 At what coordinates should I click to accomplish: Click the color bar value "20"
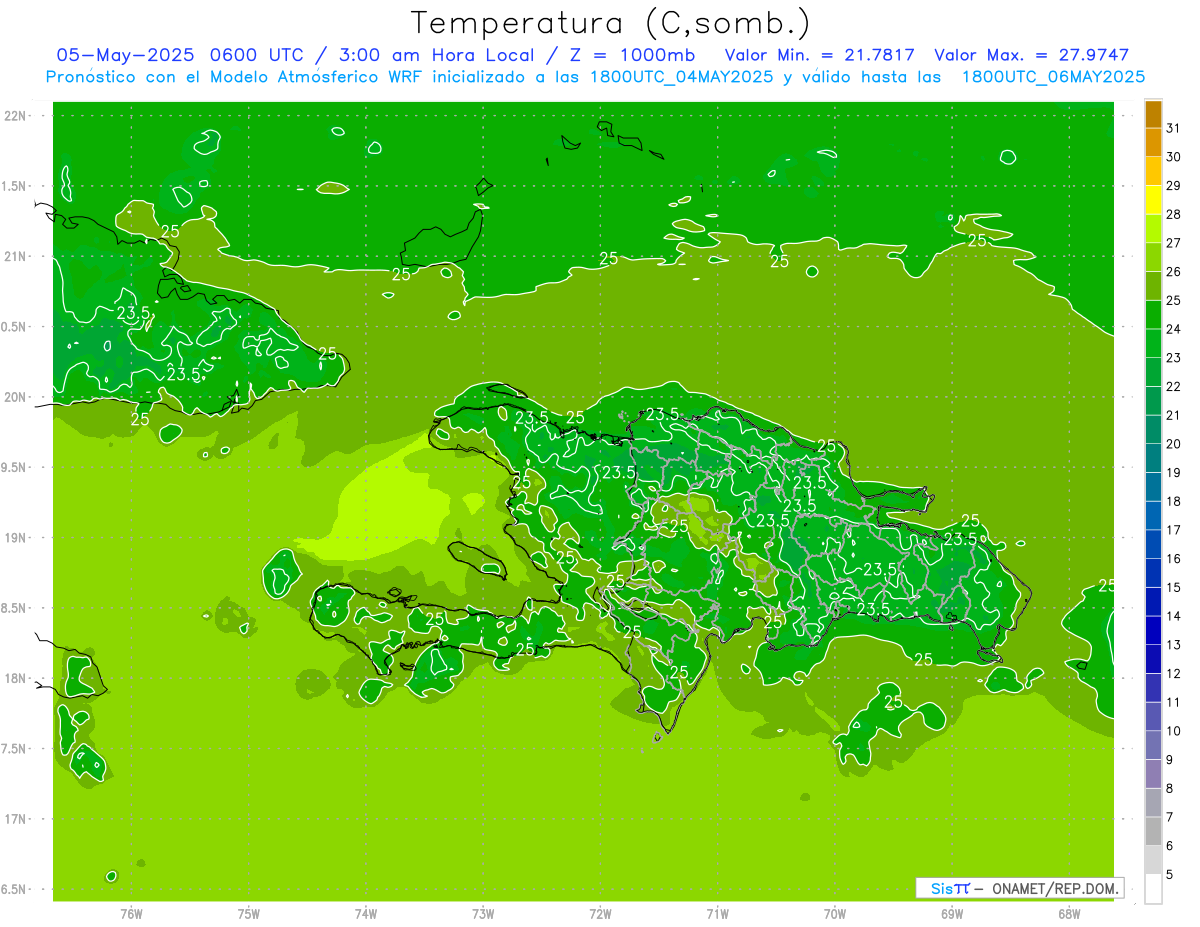[1174, 444]
